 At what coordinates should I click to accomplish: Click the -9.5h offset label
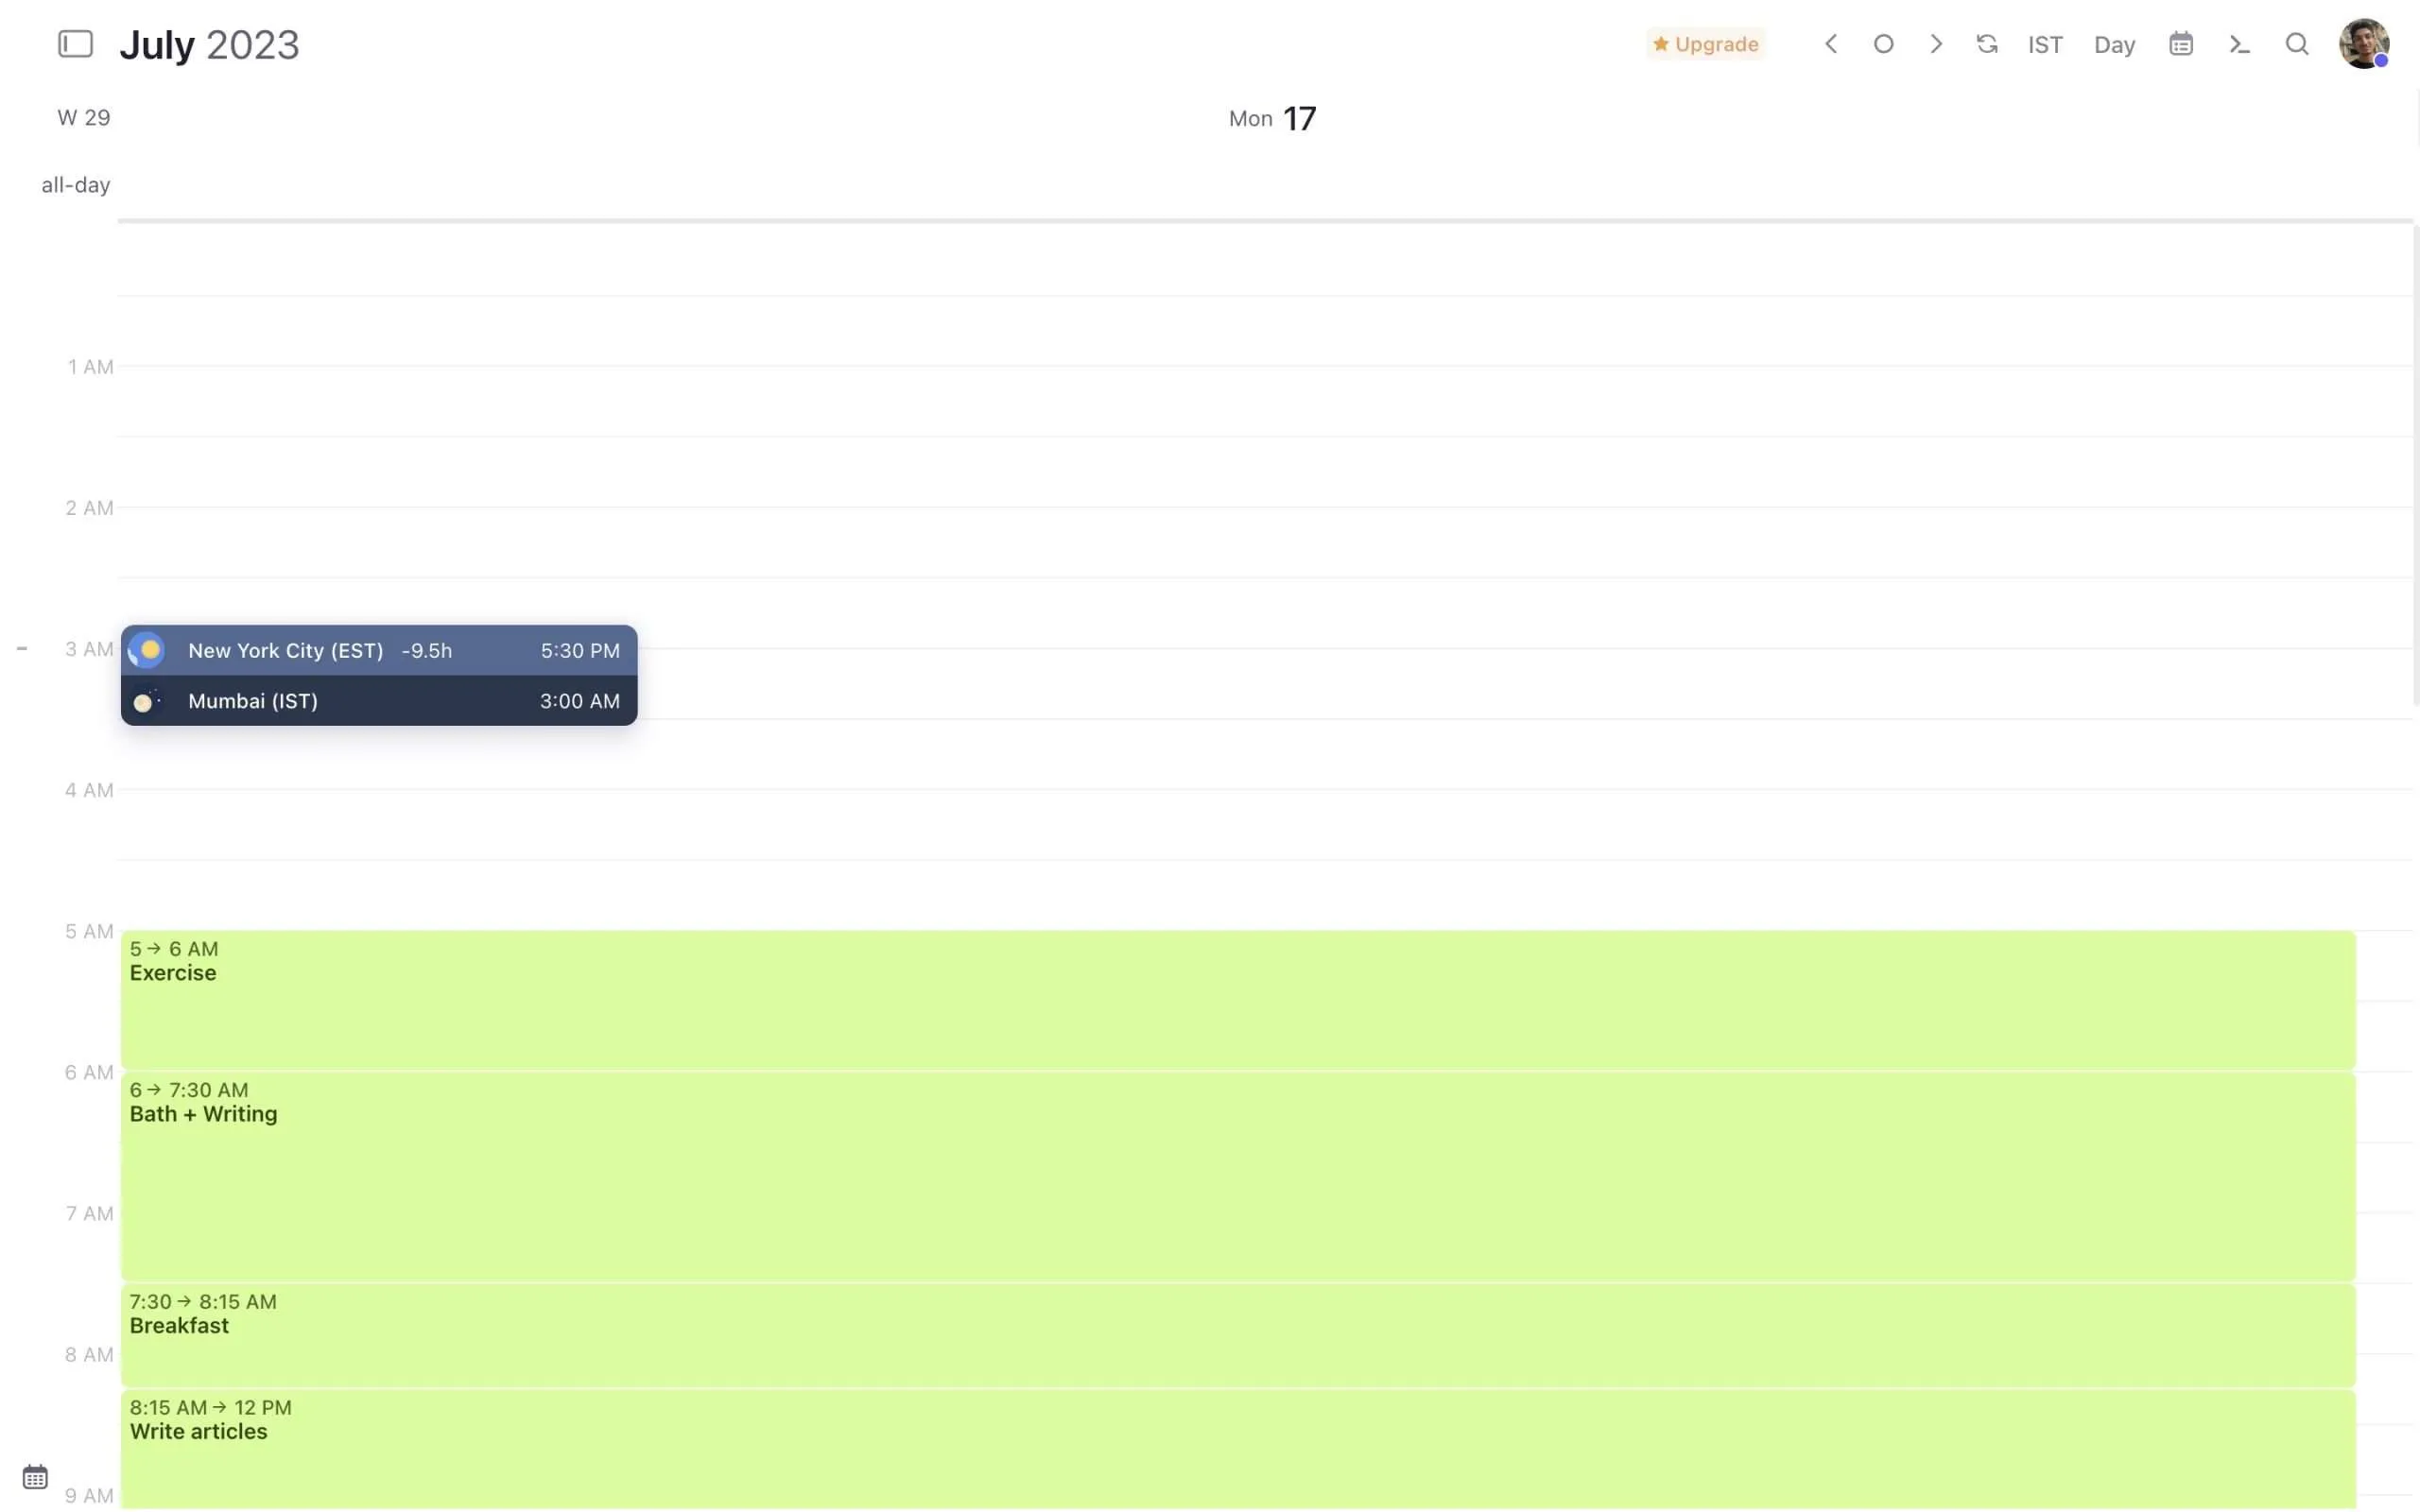click(x=427, y=650)
